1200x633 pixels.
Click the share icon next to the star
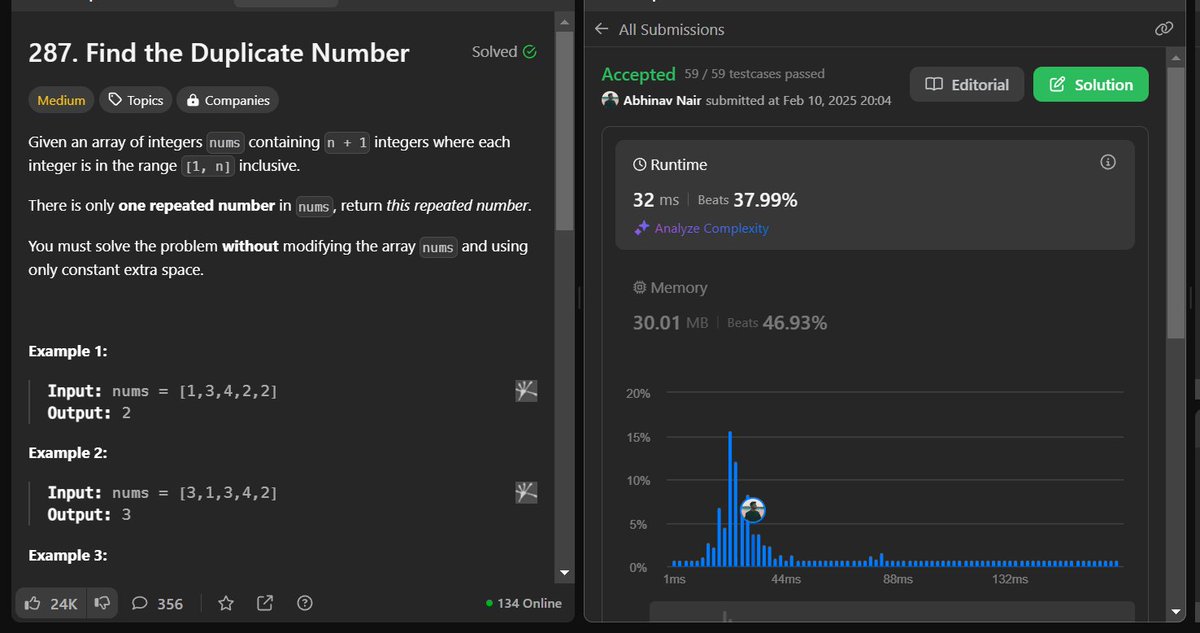tap(265, 603)
